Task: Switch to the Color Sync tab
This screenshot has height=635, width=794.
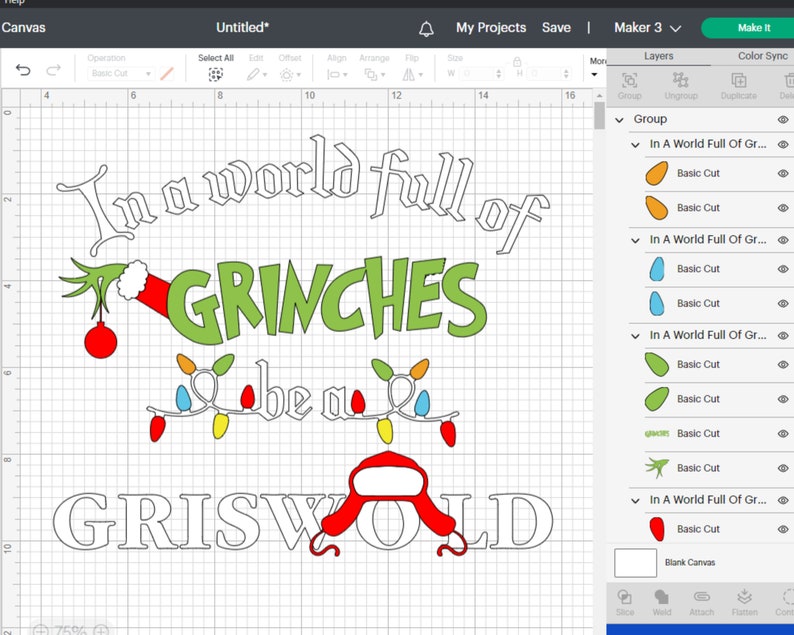Action: pos(763,56)
